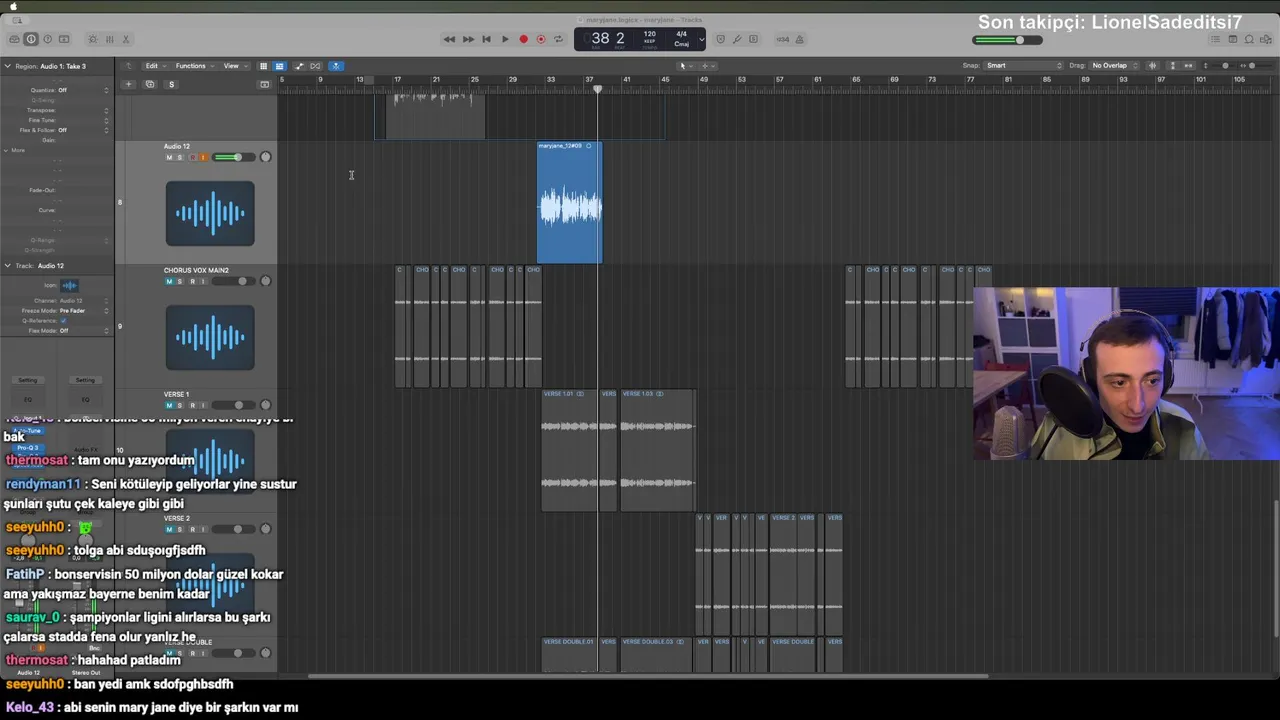Solo the Audio 12 track
This screenshot has height=720, width=1280.
point(180,157)
